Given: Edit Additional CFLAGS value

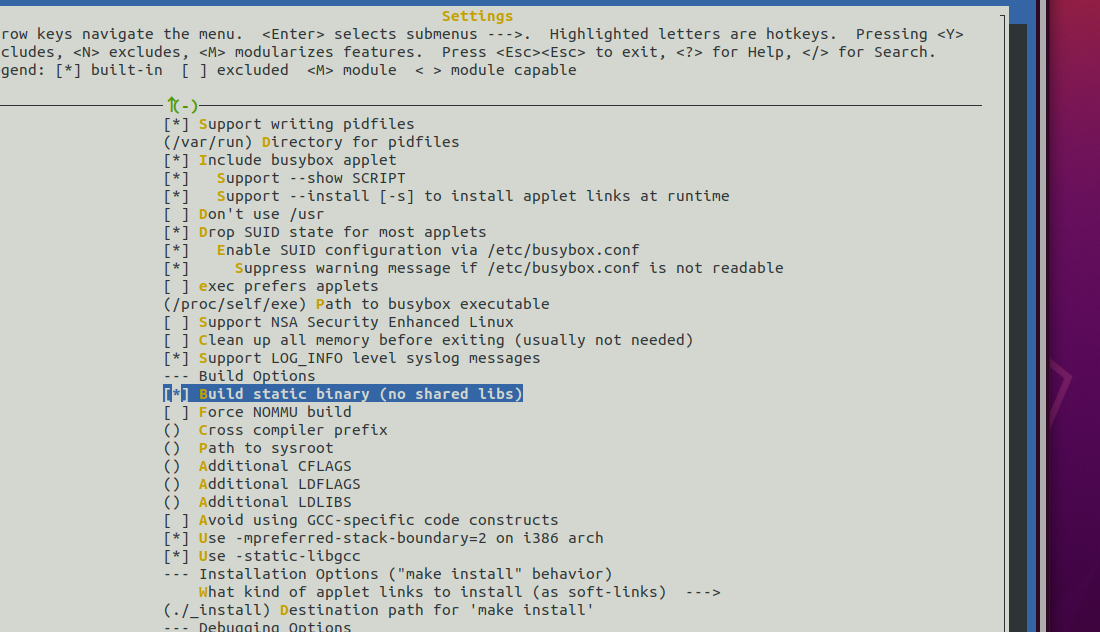Looking at the screenshot, I should (257, 466).
